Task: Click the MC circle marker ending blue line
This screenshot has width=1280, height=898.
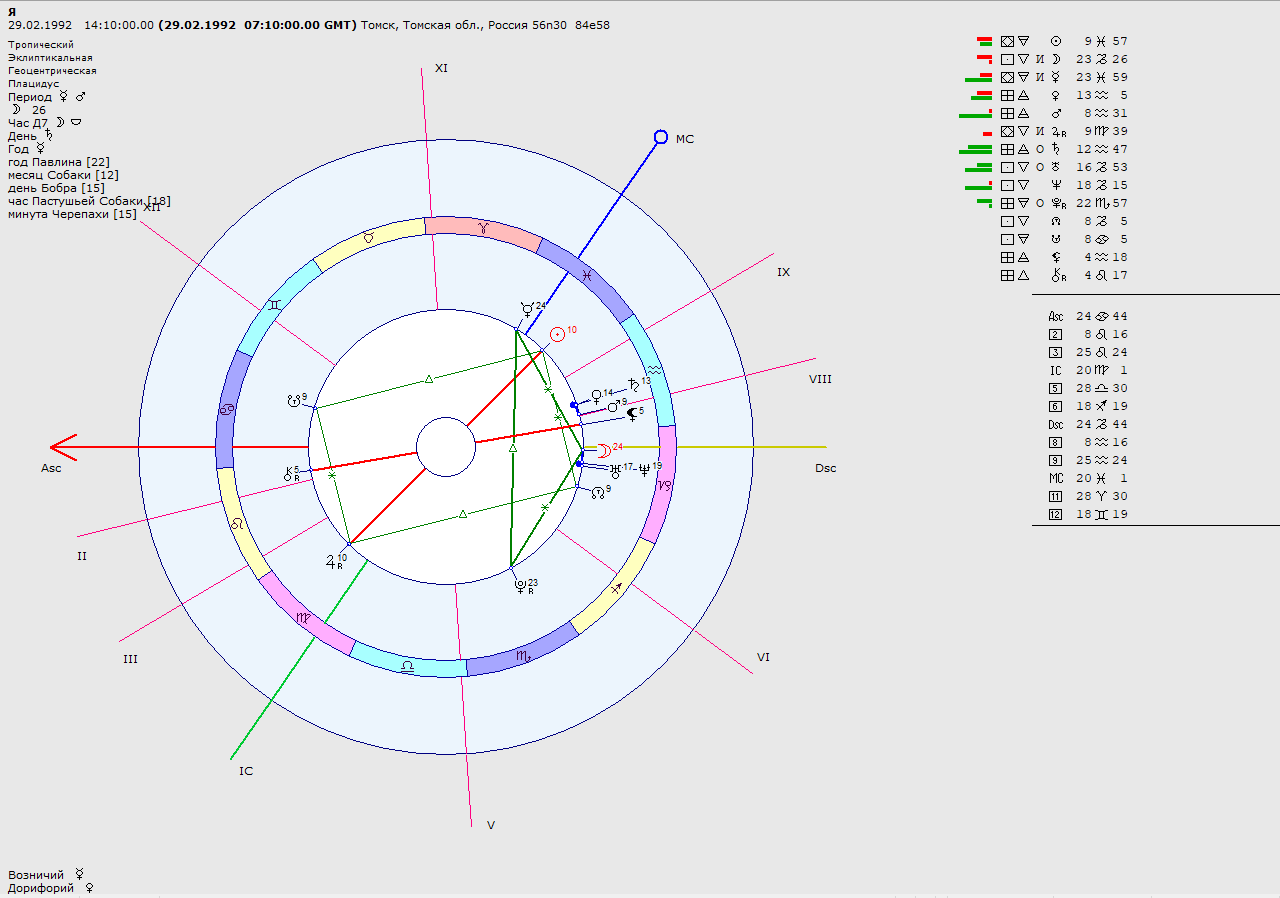Action: click(x=660, y=137)
